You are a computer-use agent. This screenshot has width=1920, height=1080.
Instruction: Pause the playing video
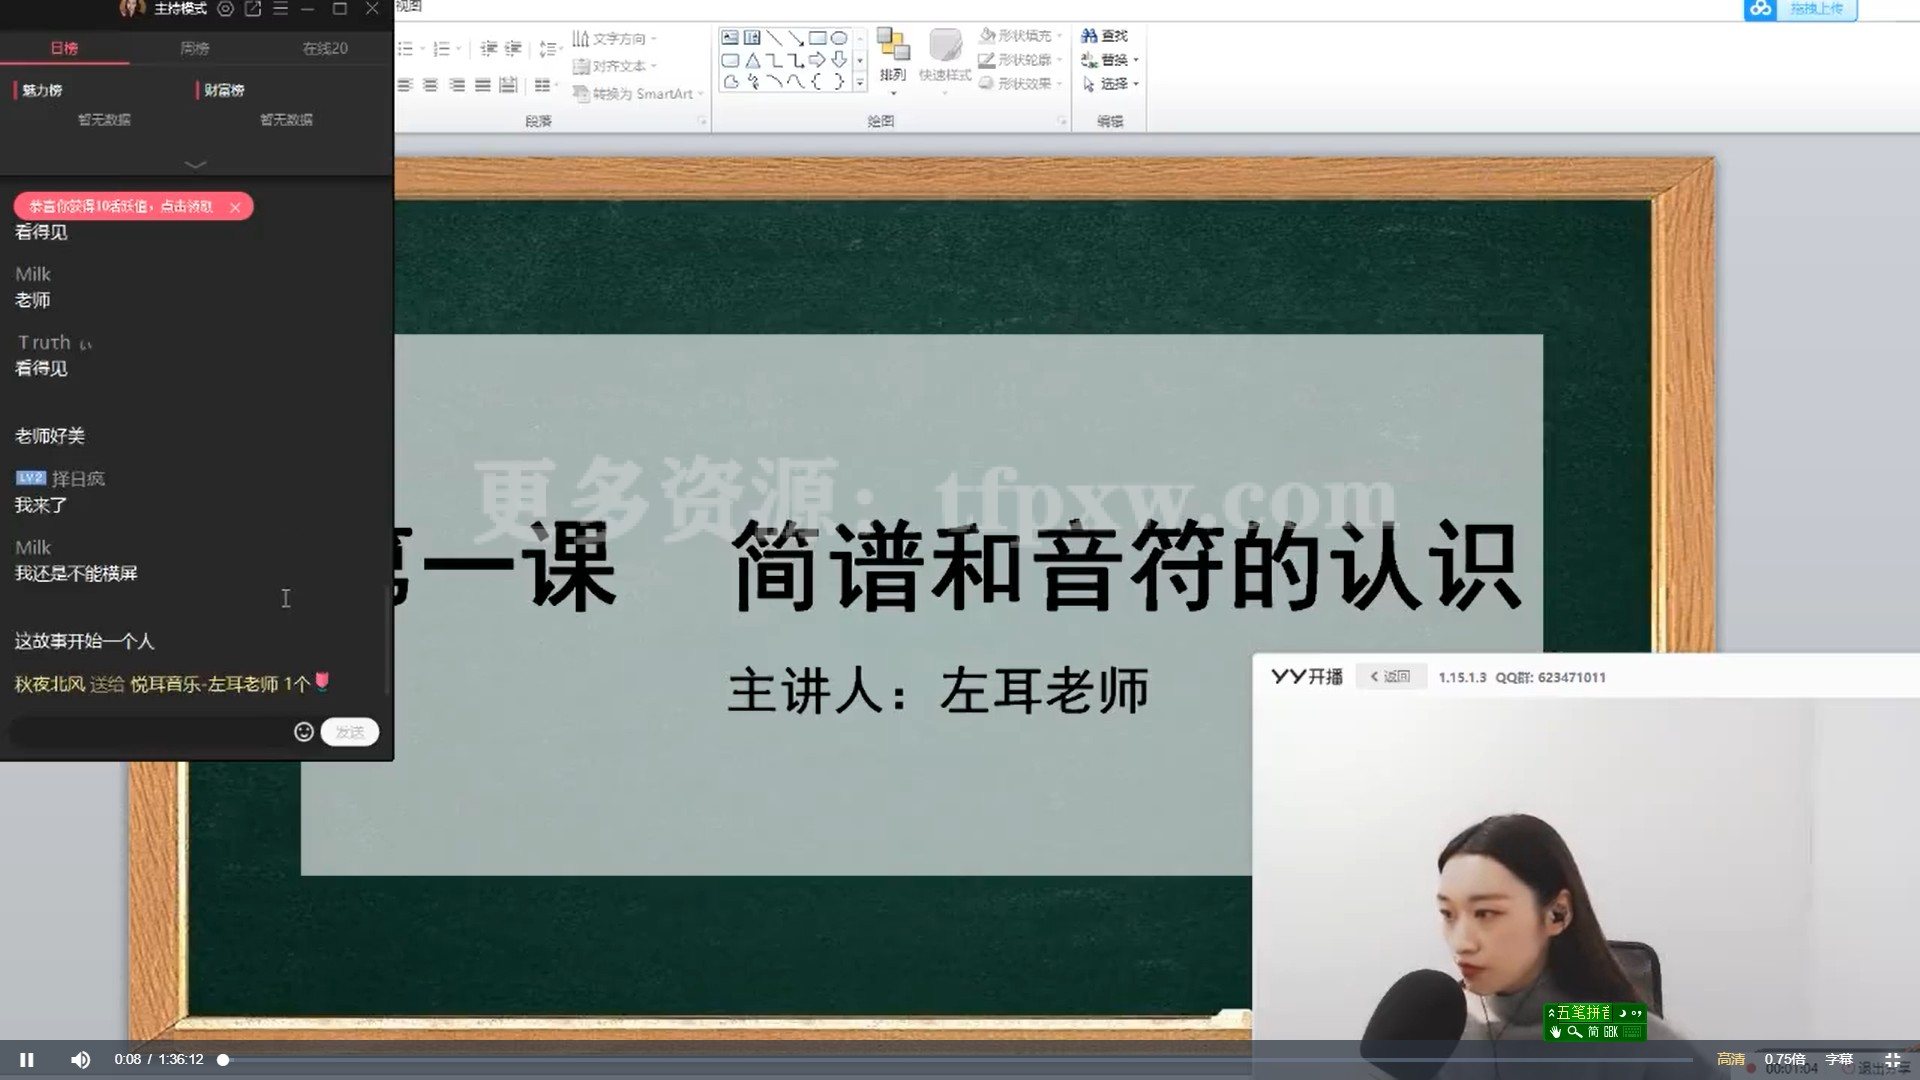[x=26, y=1059]
